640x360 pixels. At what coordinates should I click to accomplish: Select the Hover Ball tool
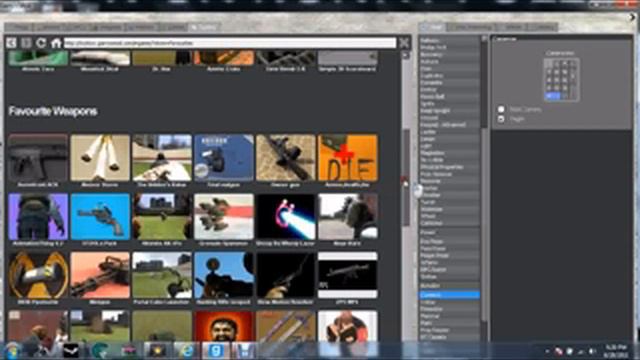(449, 97)
